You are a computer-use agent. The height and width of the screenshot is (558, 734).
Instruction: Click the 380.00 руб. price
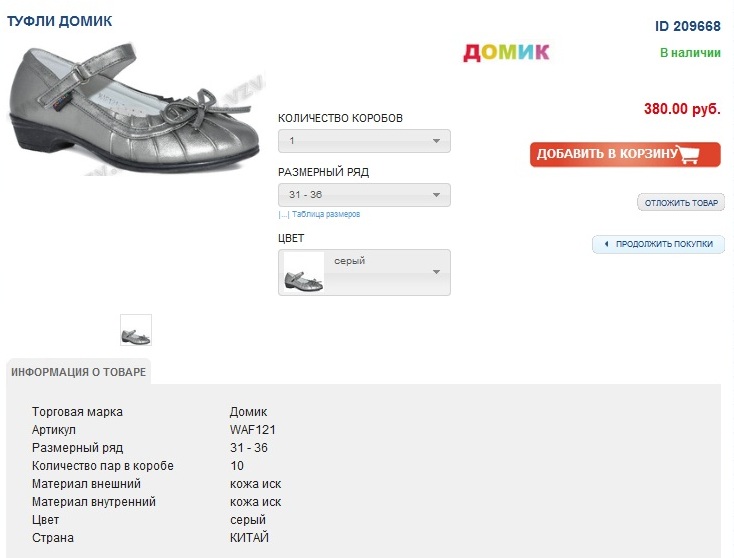pyautogui.click(x=682, y=109)
